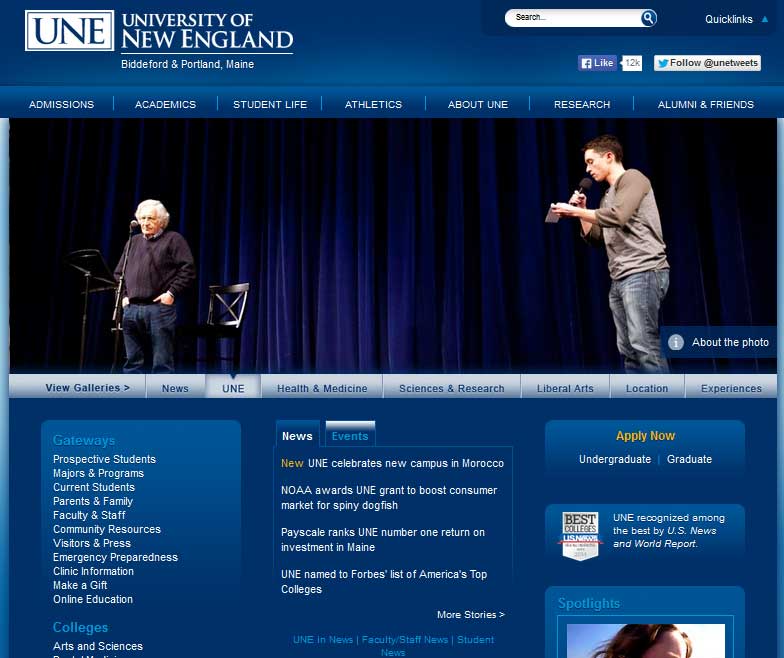Open Forbes America's Top Colleges story
This screenshot has width=784, height=658.
pyautogui.click(x=384, y=582)
